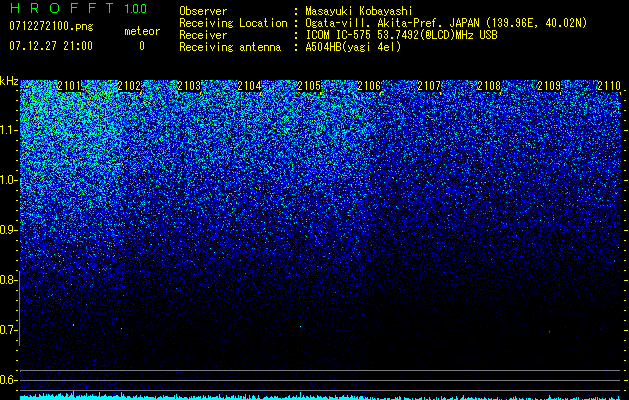629x400 pixels.
Task: Select antenna value A504HB(yagi 4el)
Action: 353,47
